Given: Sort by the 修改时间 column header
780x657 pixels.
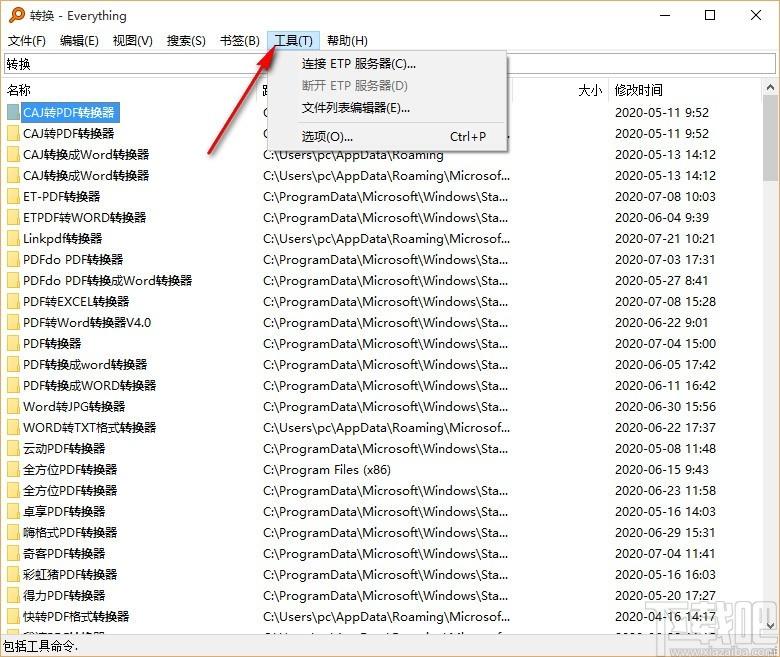Looking at the screenshot, I should point(639,90).
